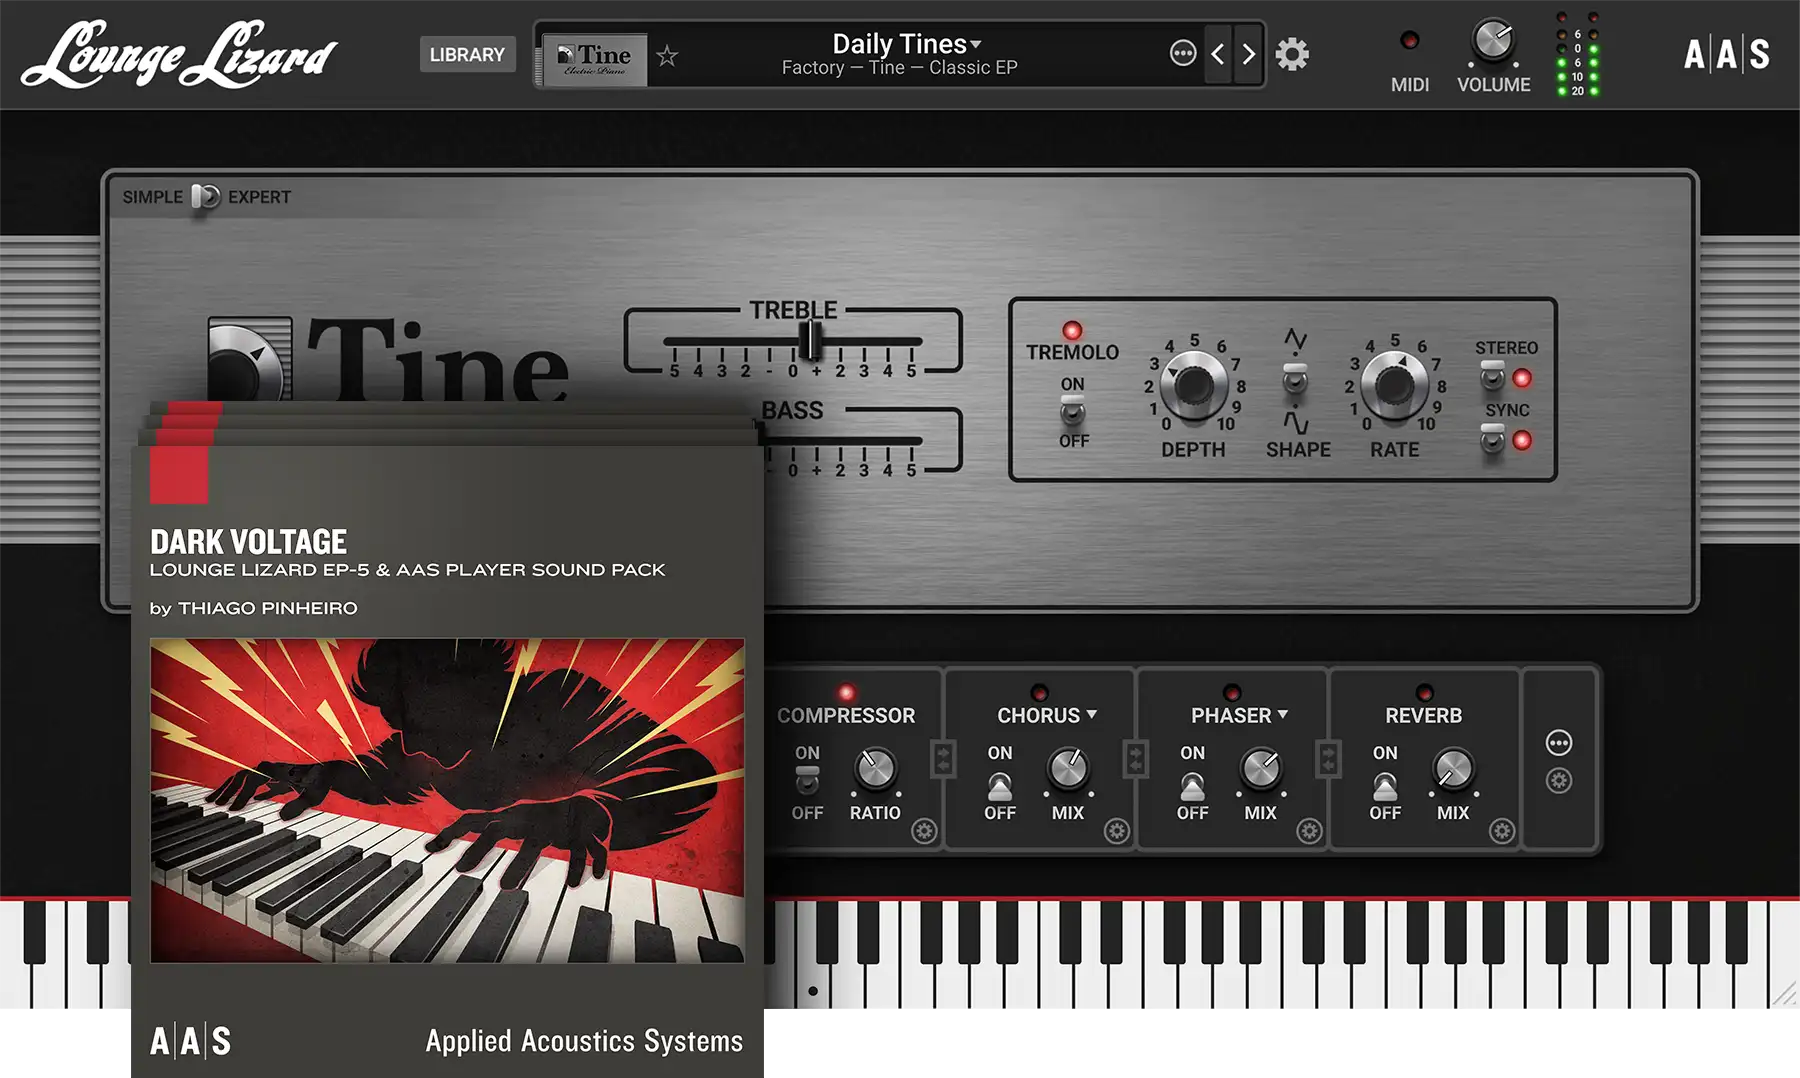This screenshot has height=1078, width=1800.
Task: Open Phaser settings gear
Action: [1309, 831]
